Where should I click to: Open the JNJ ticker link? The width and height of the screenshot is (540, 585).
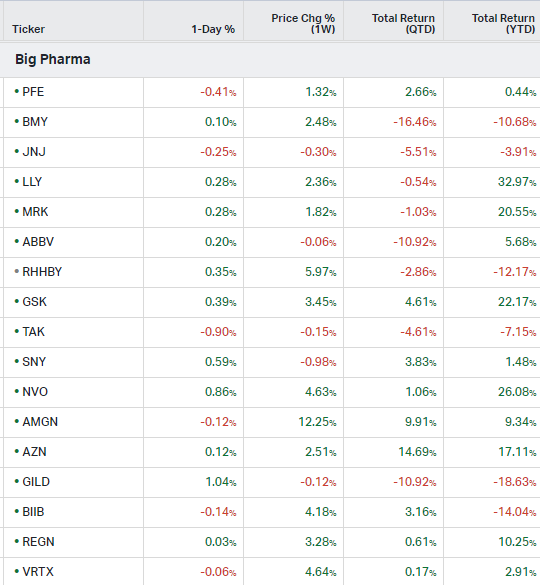pyautogui.click(x=34, y=152)
